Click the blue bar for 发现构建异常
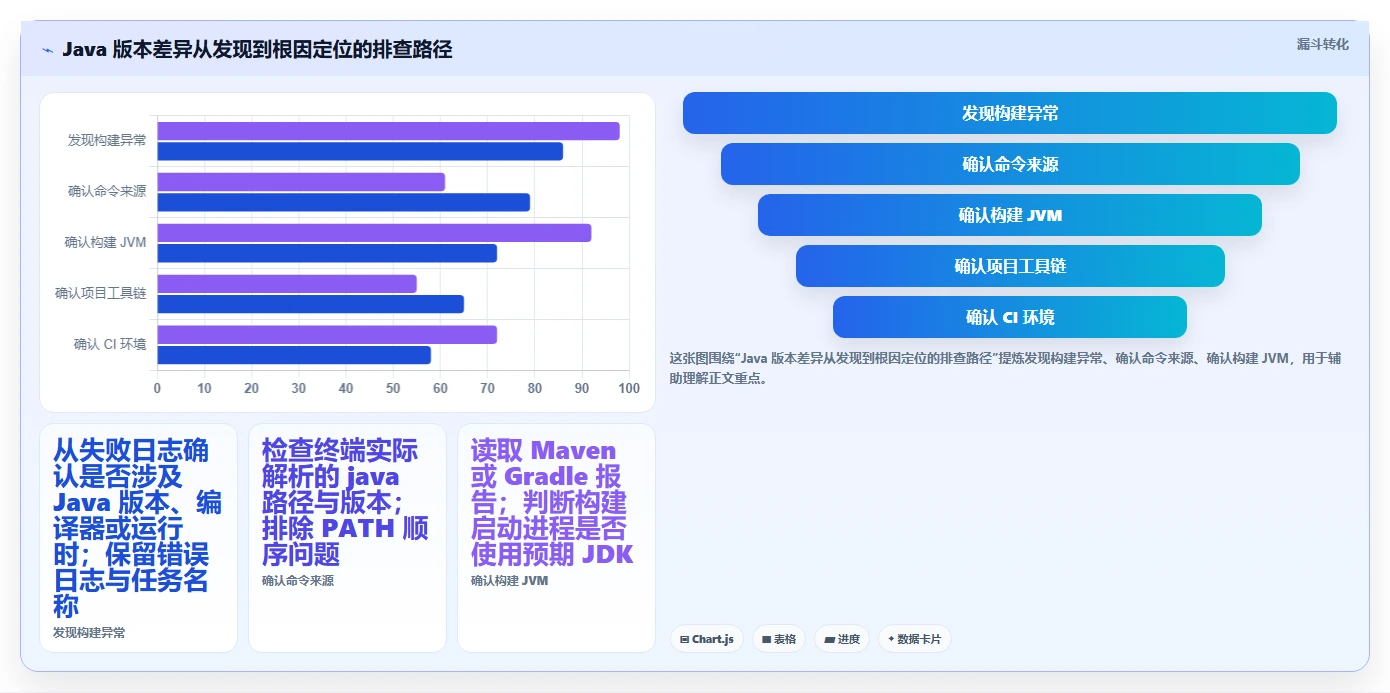Image resolution: width=1390 pixels, height=693 pixels. [360, 151]
